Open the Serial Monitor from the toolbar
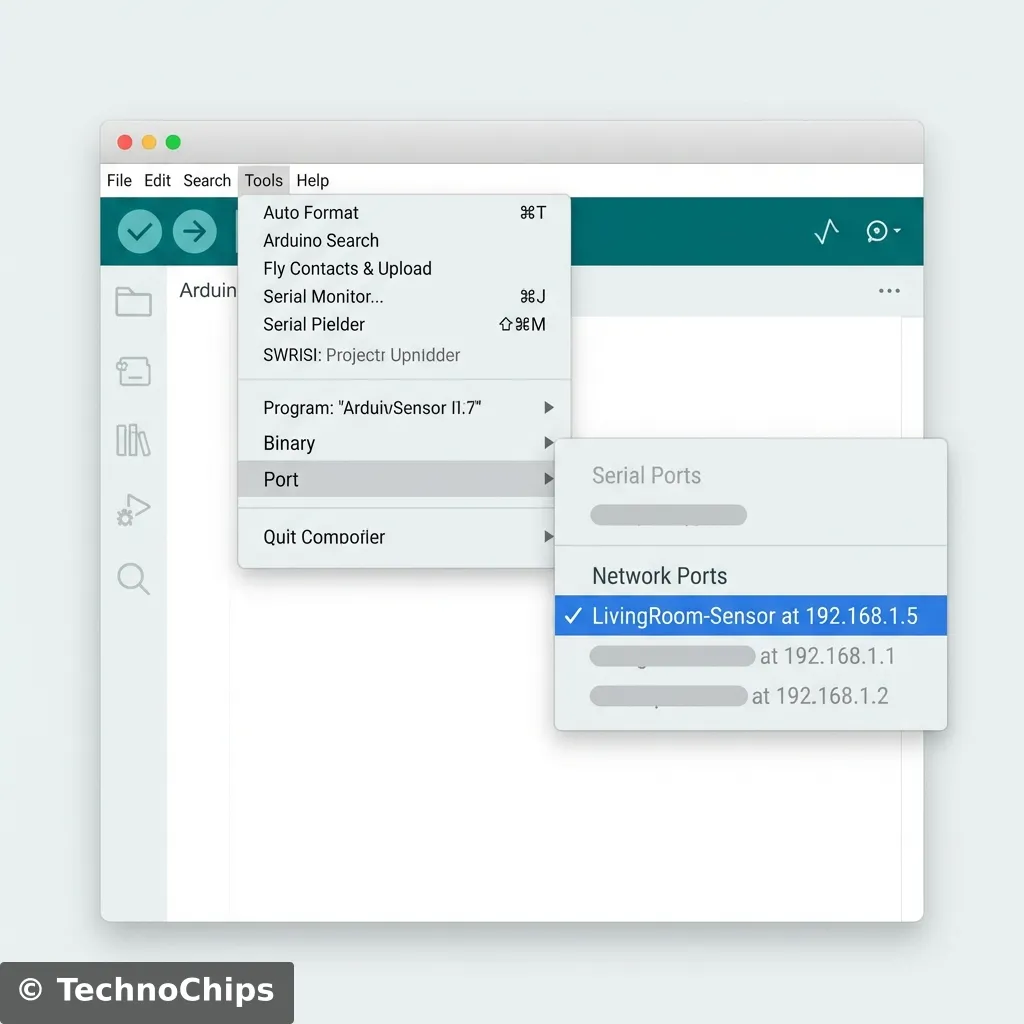 click(x=876, y=231)
